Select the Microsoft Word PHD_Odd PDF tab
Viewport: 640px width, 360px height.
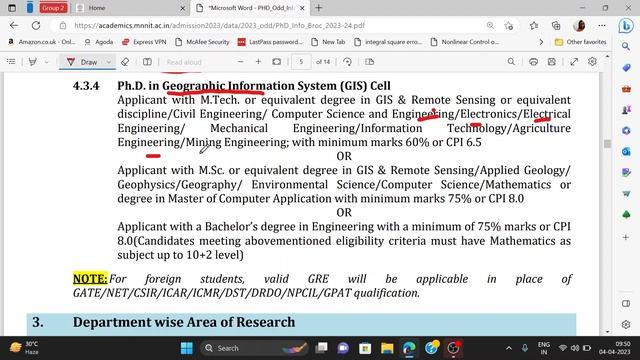click(251, 8)
